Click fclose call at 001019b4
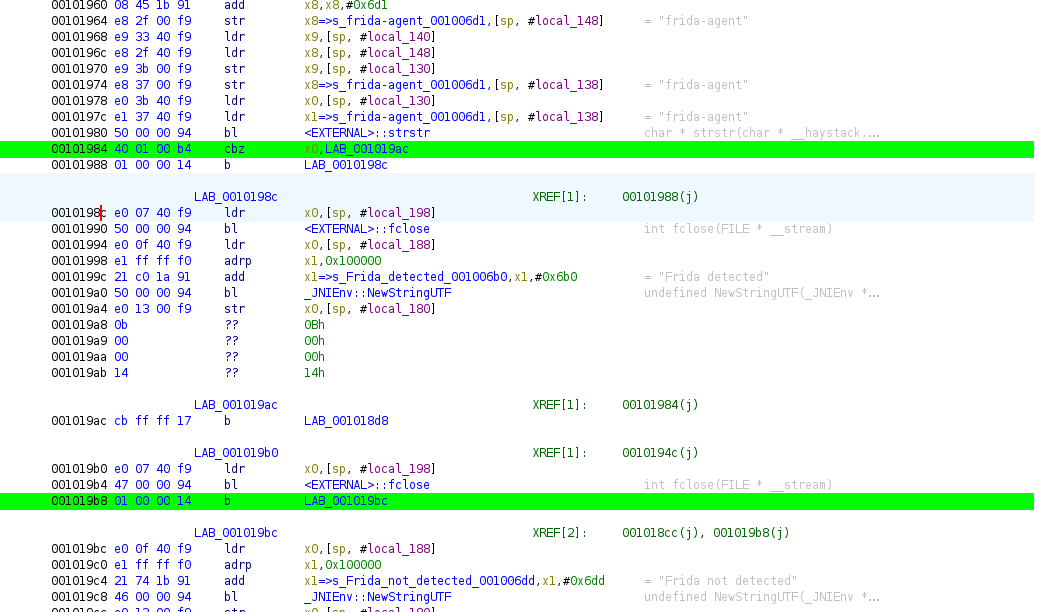Viewport: 1047px width, 612px height. click(367, 485)
